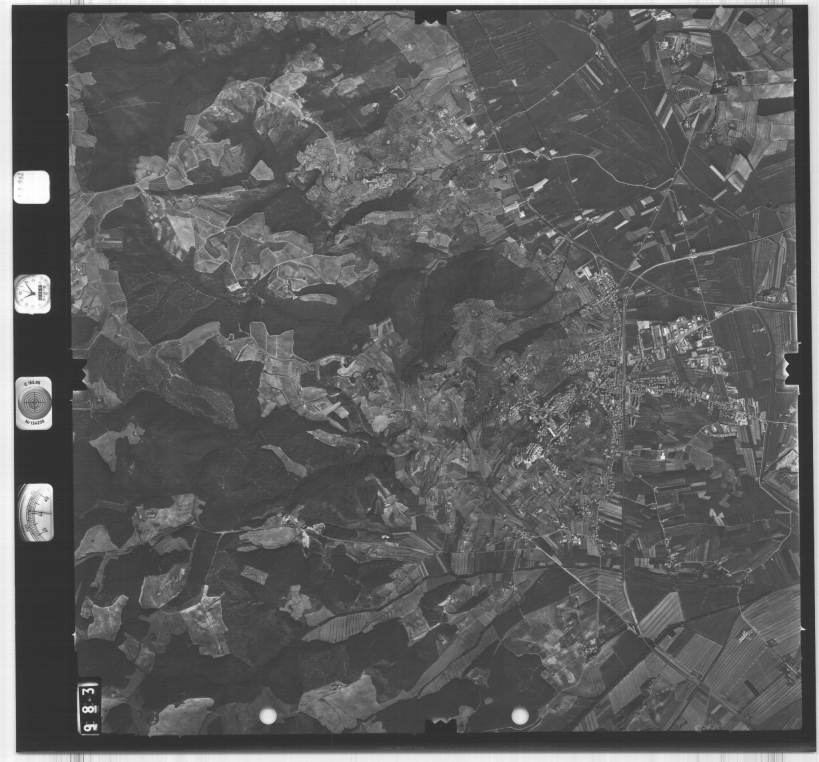Click the left white punch hole

267,716
